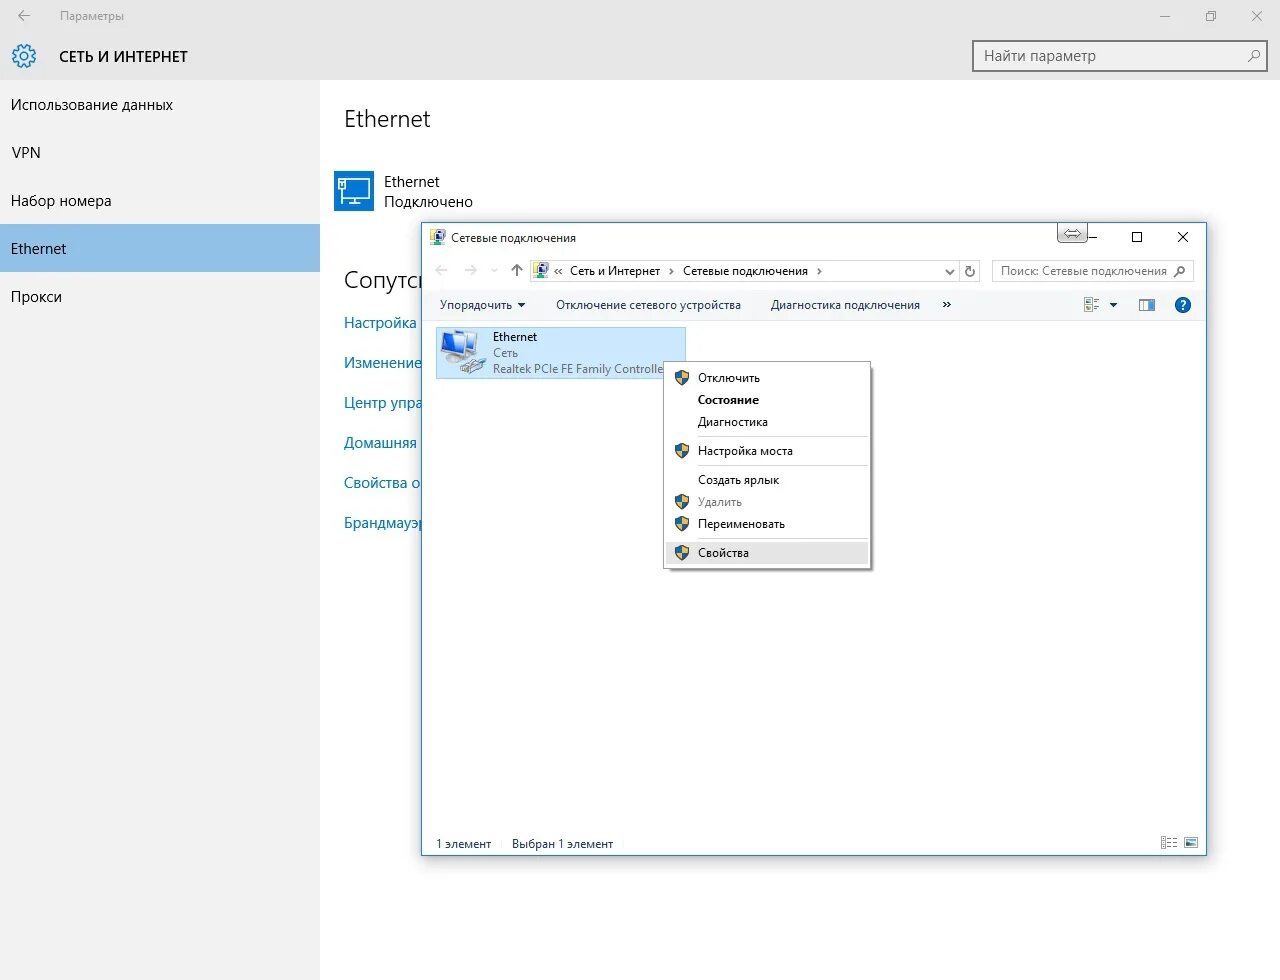This screenshot has height=980, width=1280.
Task: Click the search magnifier in Найти параметр
Action: (x=1254, y=56)
